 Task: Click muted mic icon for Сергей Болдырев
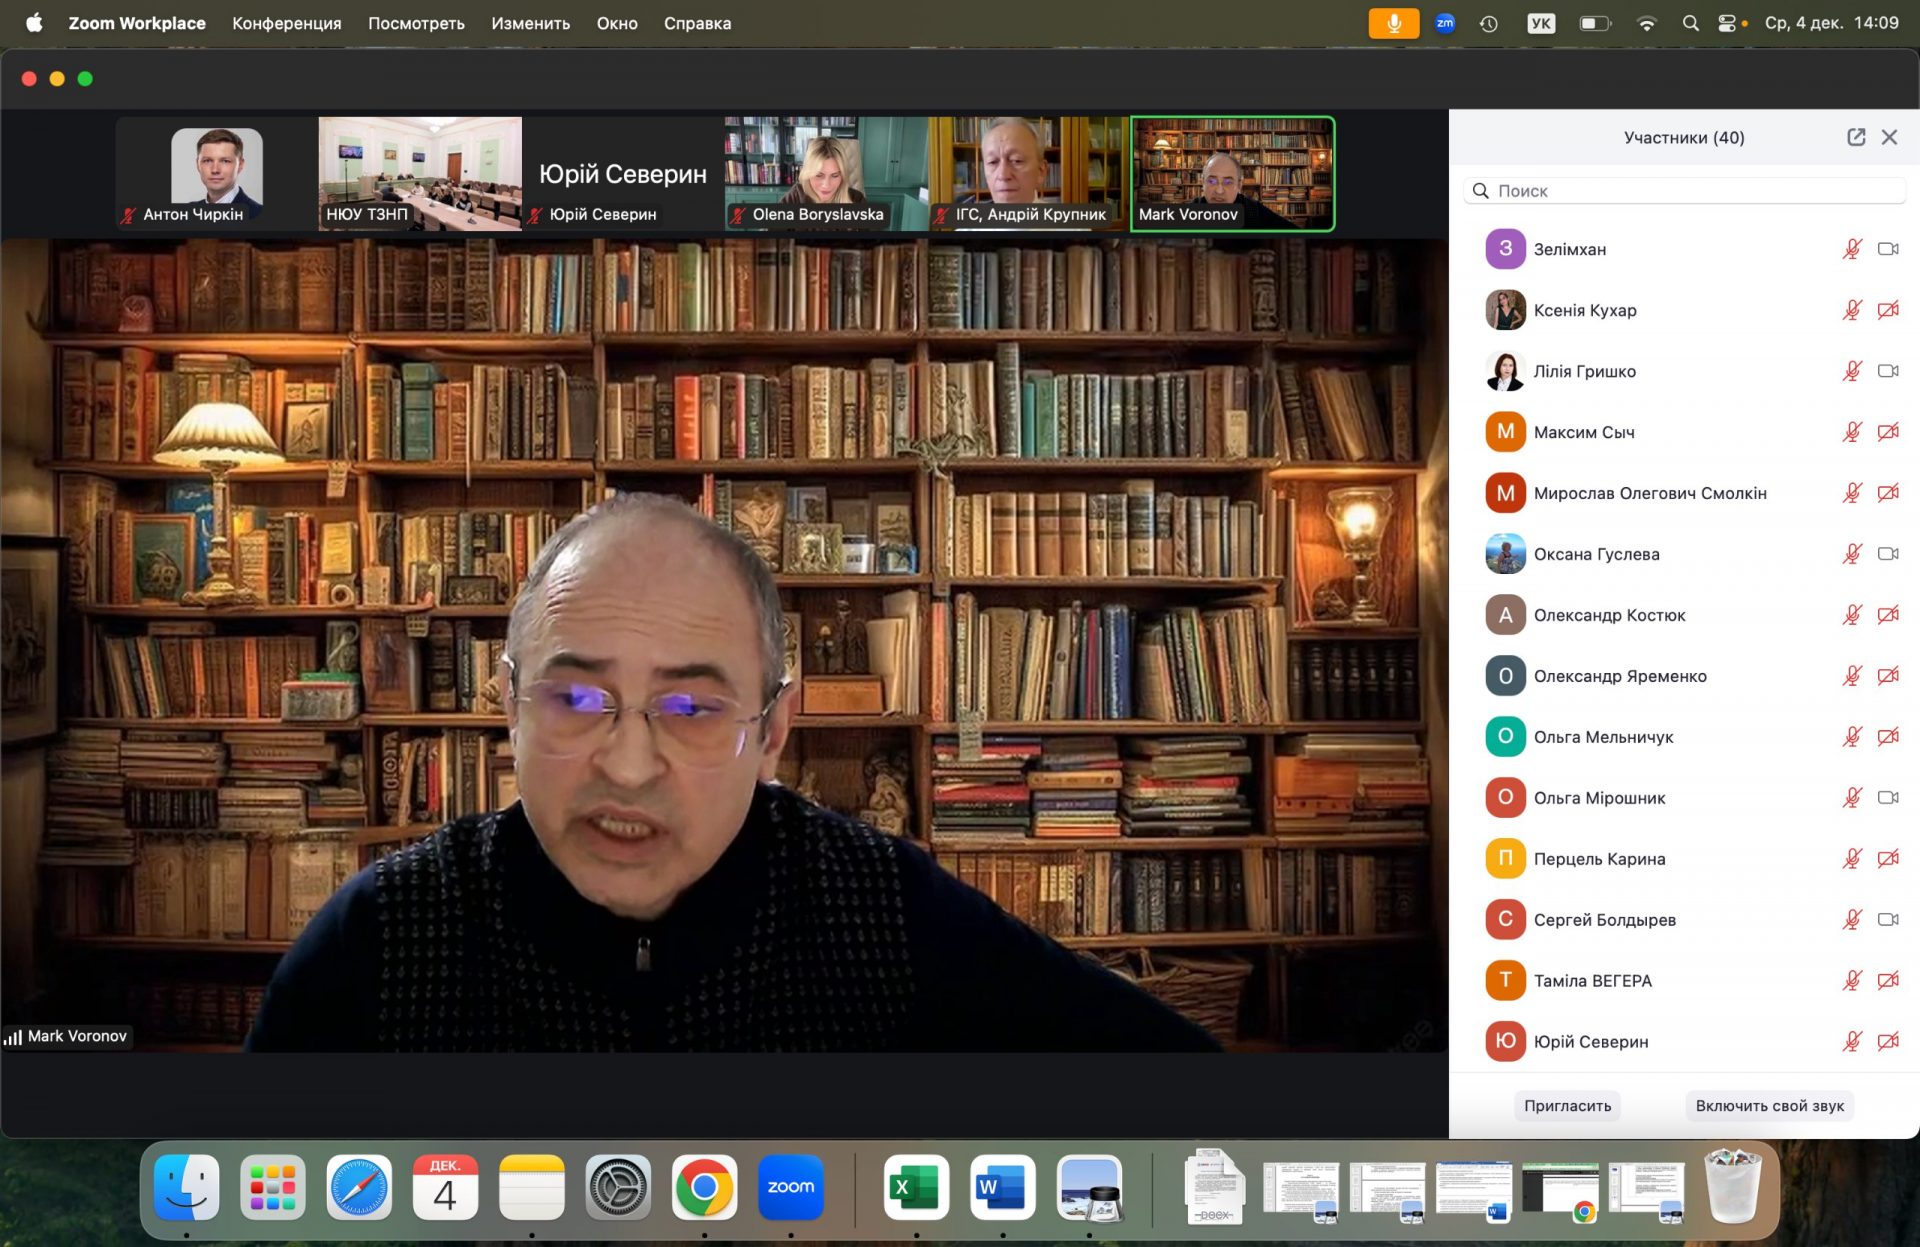click(x=1852, y=920)
